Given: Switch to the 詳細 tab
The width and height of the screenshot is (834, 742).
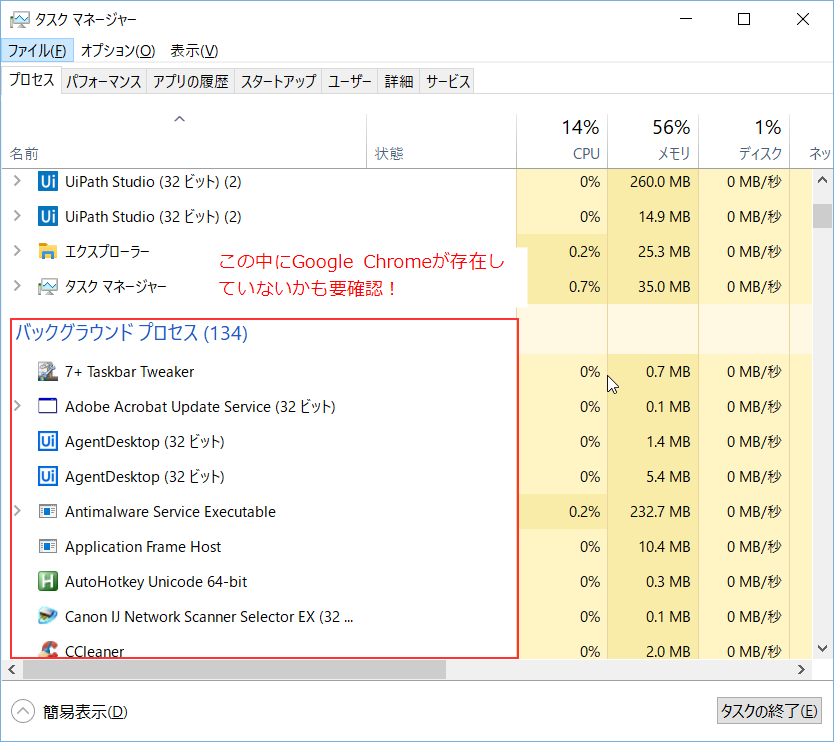Looking at the screenshot, I should [399, 81].
